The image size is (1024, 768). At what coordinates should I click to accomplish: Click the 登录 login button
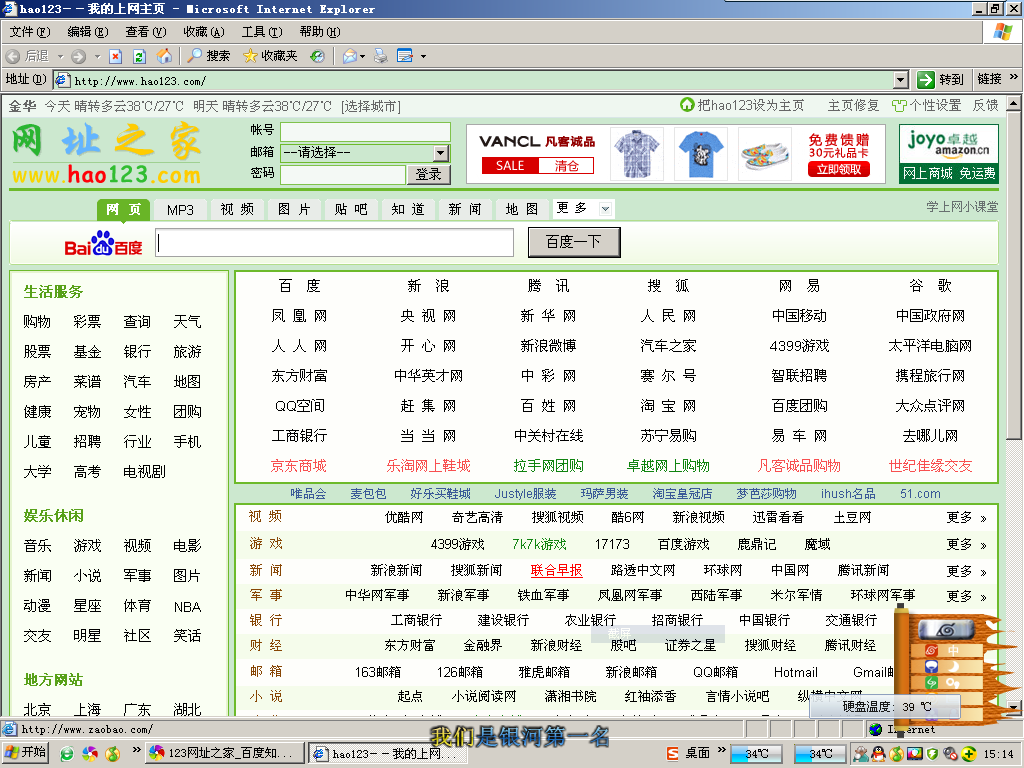428,174
